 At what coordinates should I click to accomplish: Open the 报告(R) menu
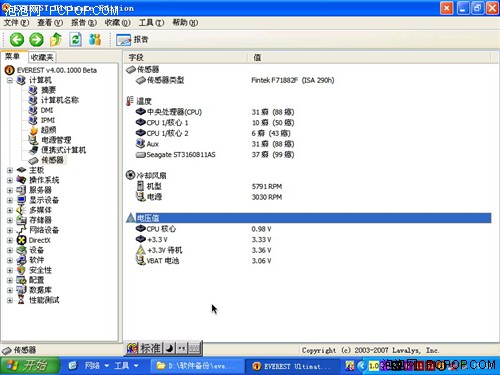tap(84, 23)
